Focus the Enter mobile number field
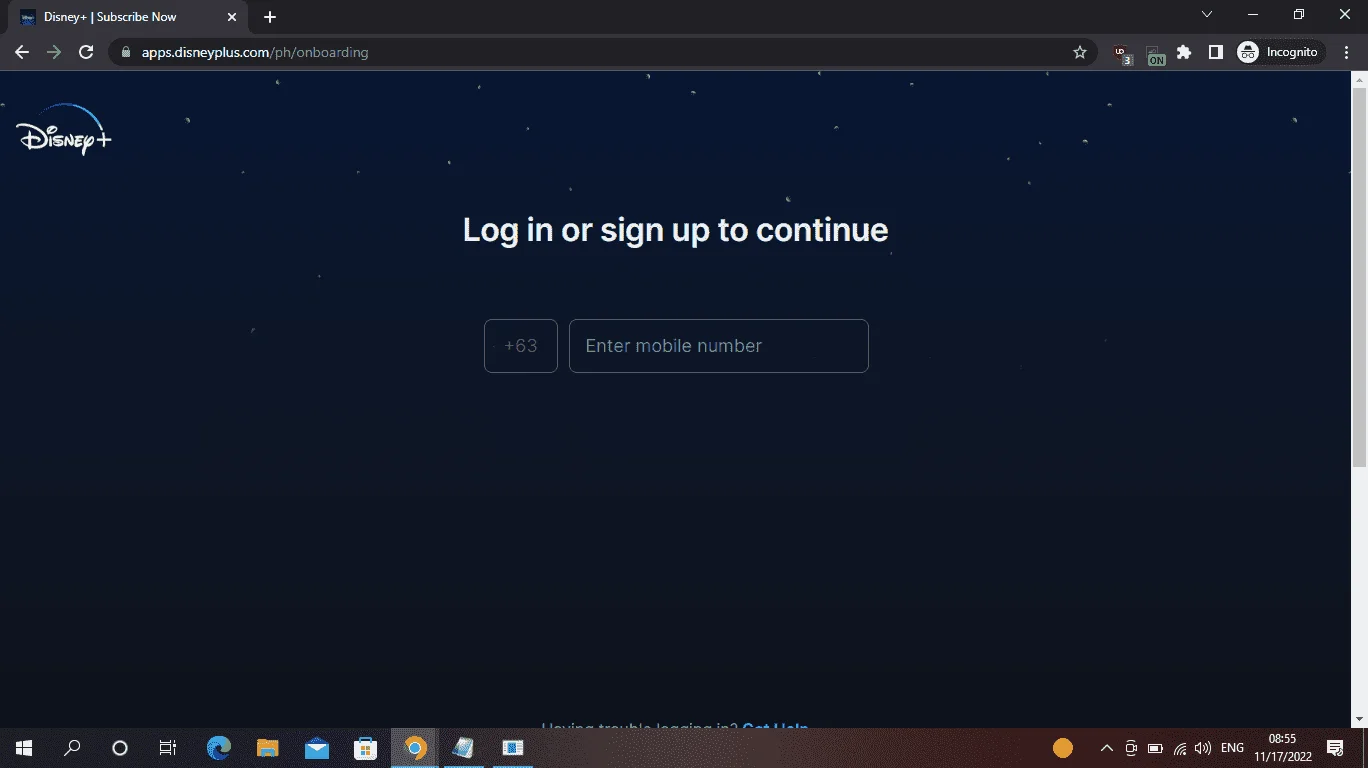This screenshot has width=1368, height=768. (x=719, y=346)
